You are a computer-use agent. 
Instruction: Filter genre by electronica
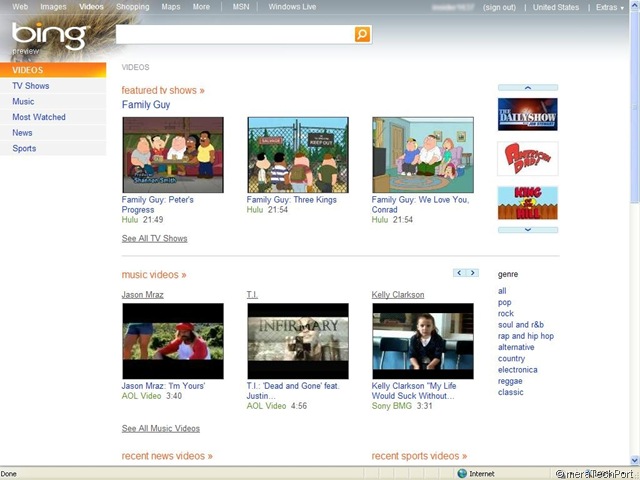[x=518, y=370]
